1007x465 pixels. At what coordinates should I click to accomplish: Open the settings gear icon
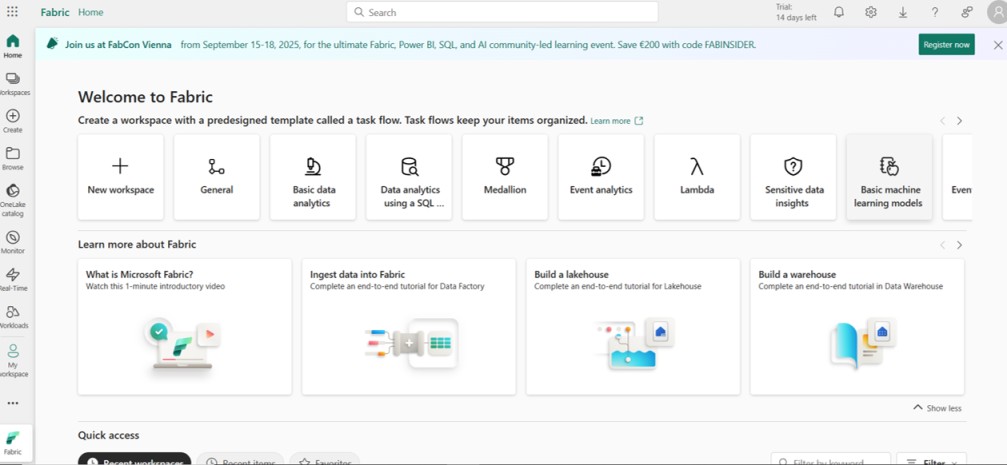871,12
